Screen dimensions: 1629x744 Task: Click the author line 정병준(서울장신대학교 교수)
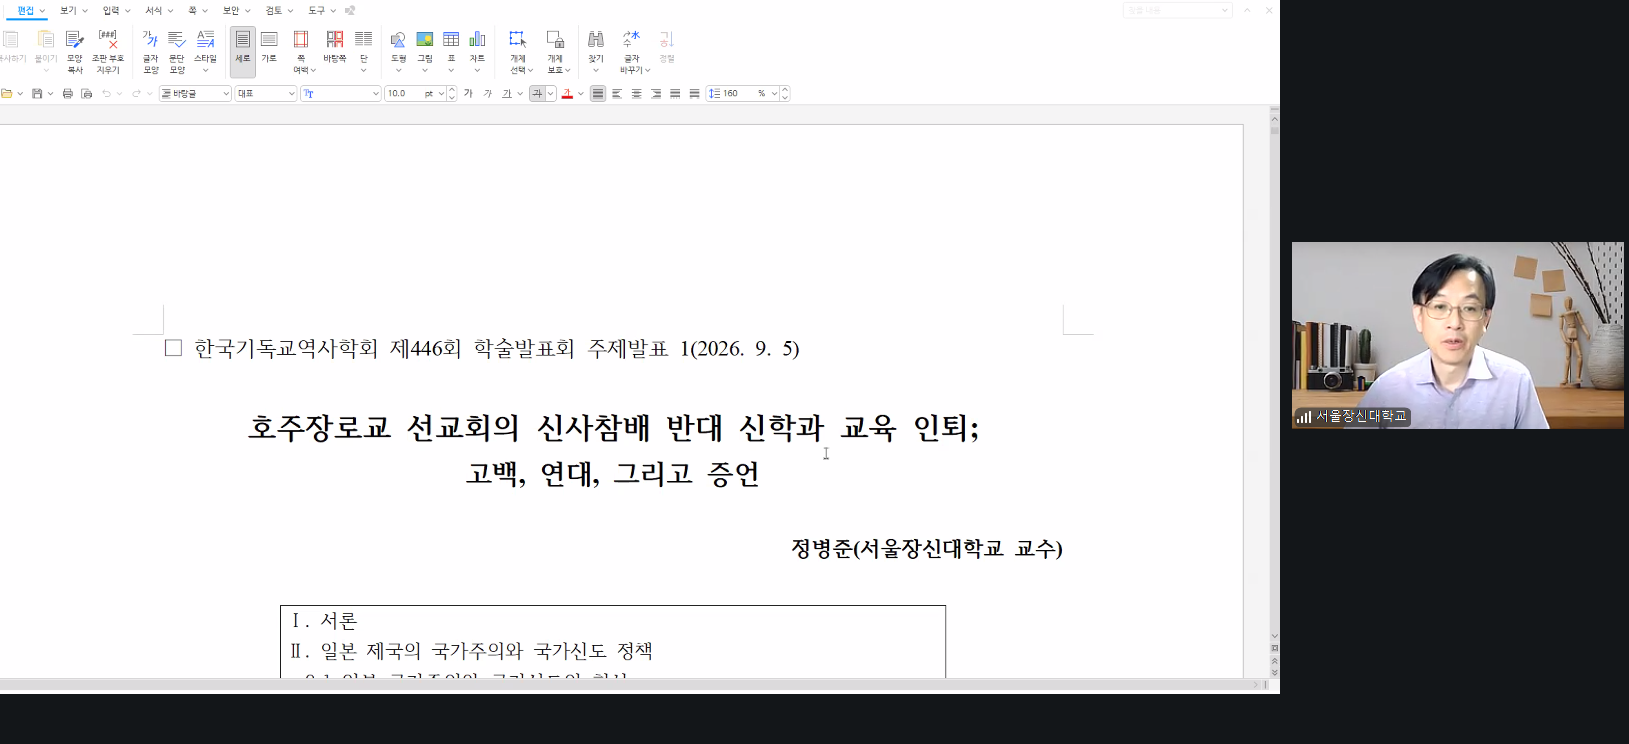(927, 549)
